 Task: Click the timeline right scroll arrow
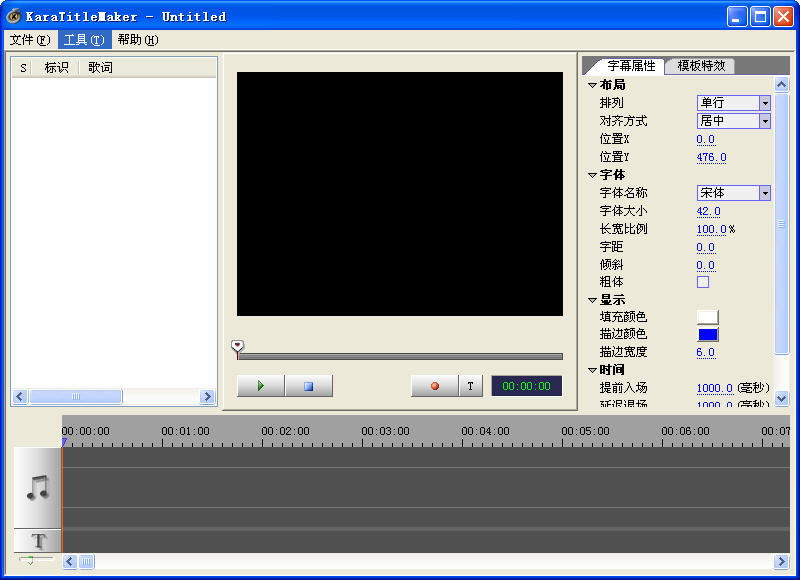coord(781,562)
